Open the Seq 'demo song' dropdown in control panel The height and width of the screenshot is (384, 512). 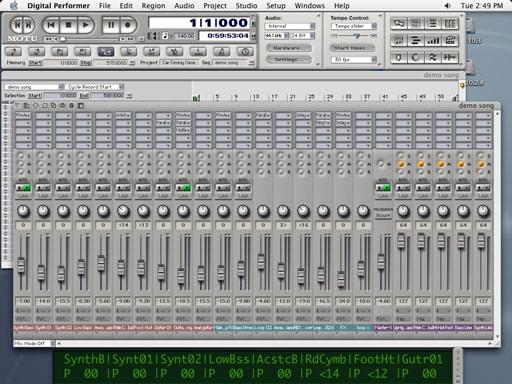(233, 62)
